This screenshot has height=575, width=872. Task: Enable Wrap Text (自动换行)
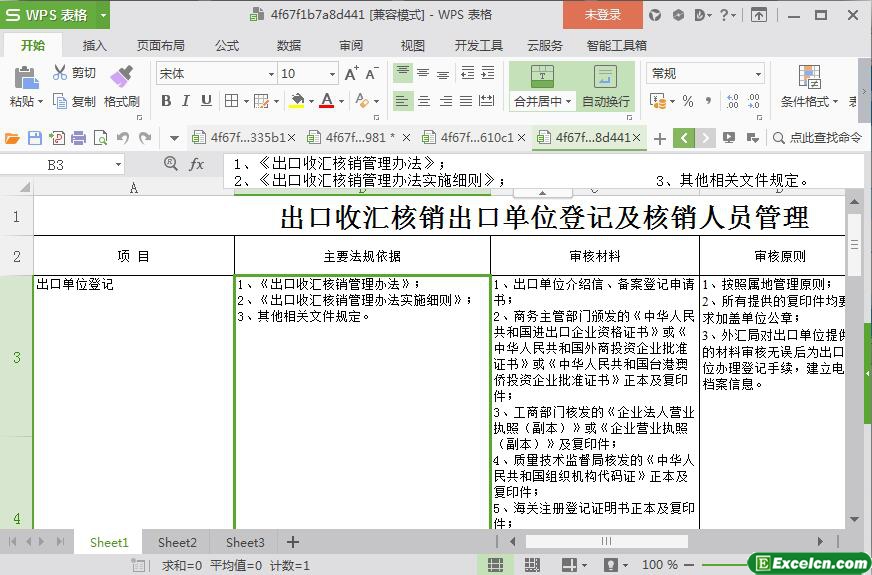(605, 77)
